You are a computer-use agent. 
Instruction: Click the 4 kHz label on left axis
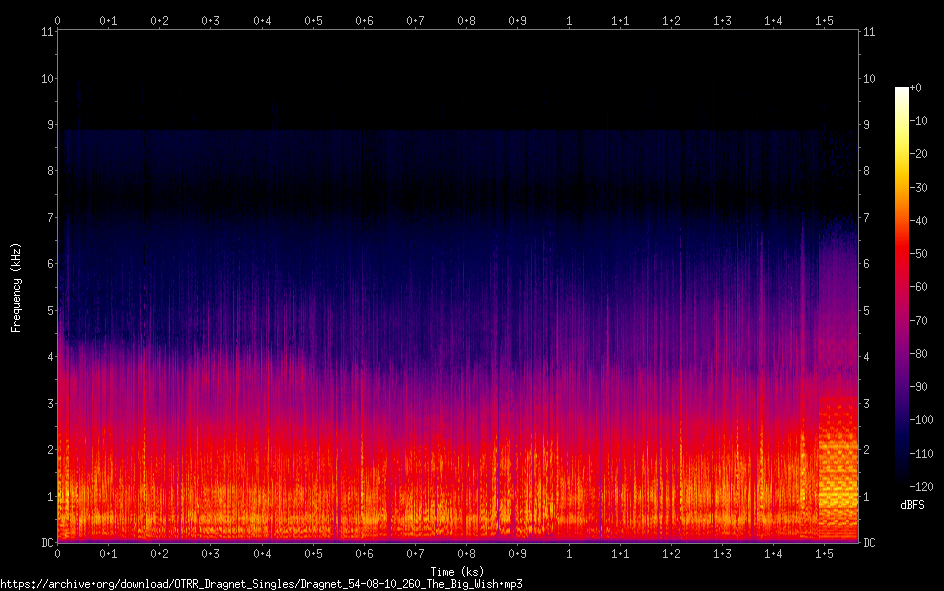click(49, 357)
